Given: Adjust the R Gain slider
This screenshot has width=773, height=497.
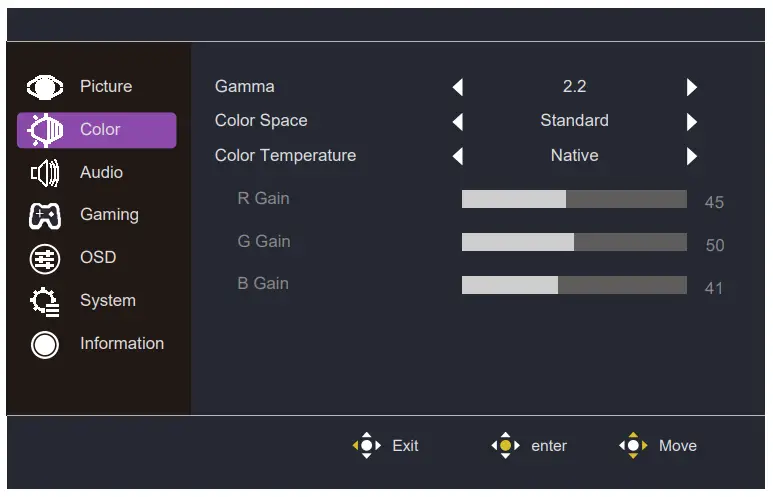Looking at the screenshot, I should click(574, 199).
